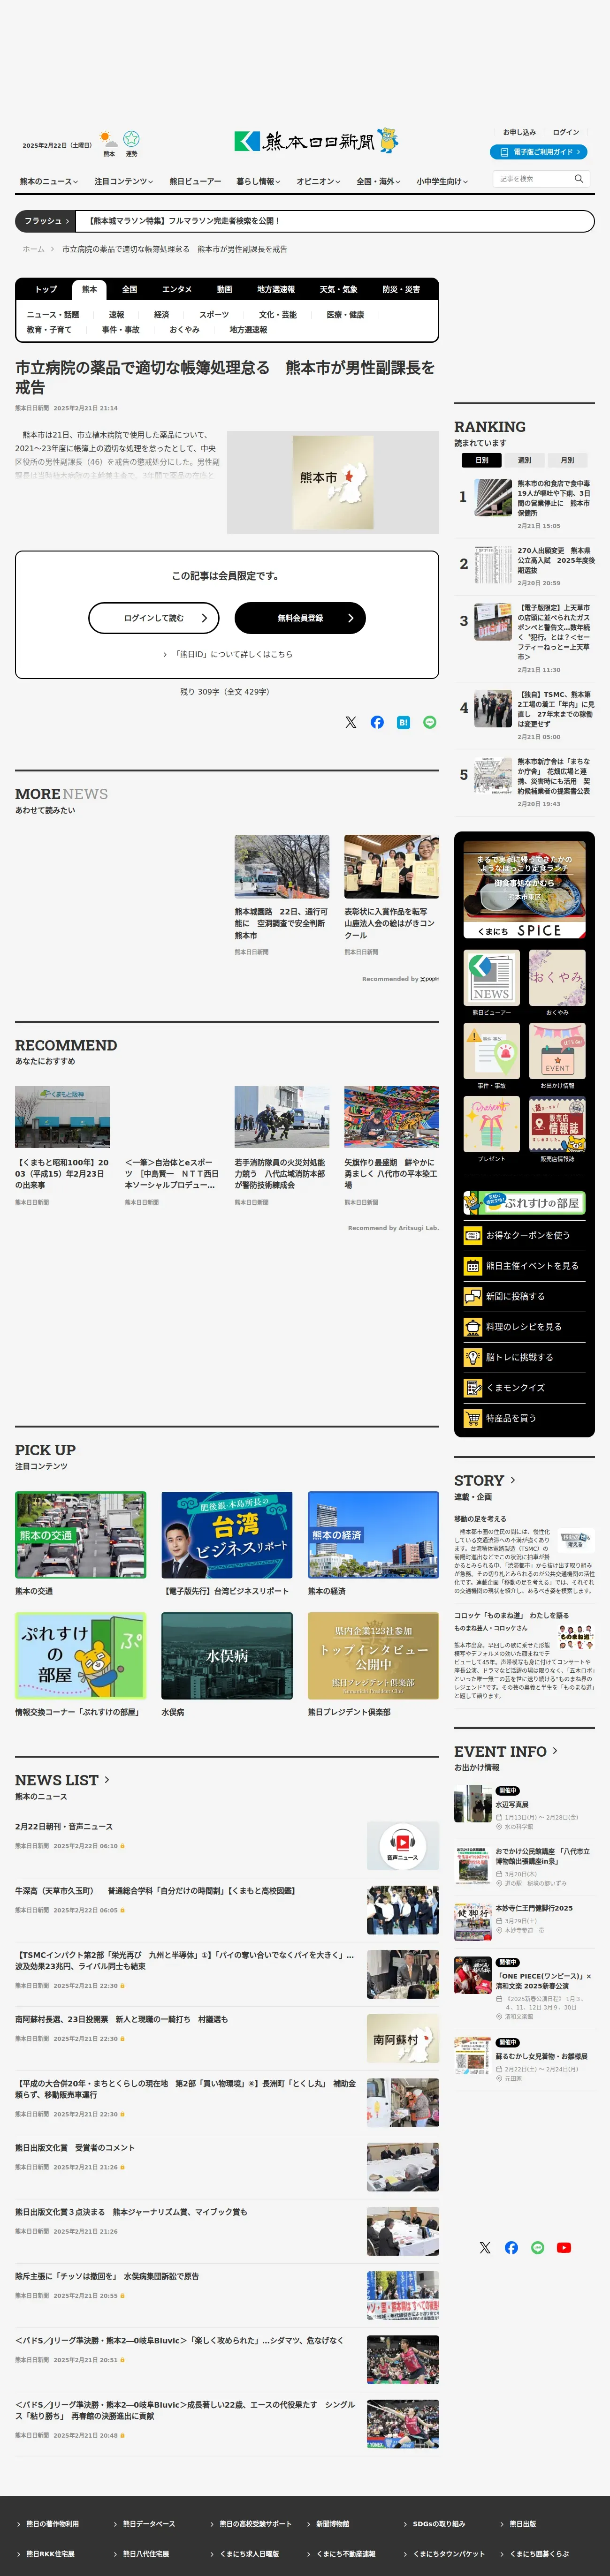Open the 水俣病 pick-up thumbnail
This screenshot has height=2576, width=610.
point(227,1655)
